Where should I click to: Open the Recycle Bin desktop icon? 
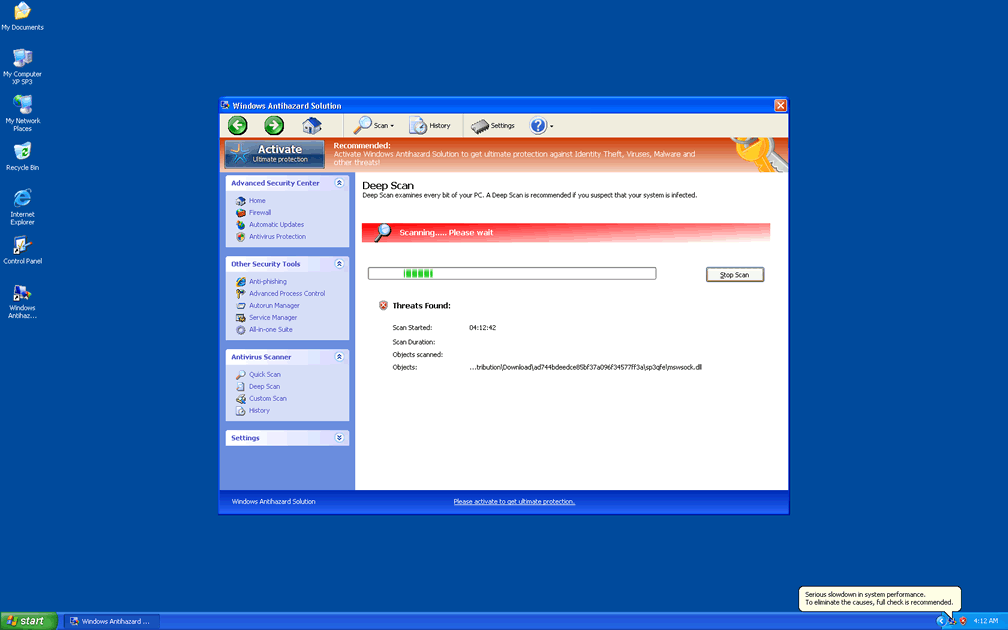(x=22, y=156)
